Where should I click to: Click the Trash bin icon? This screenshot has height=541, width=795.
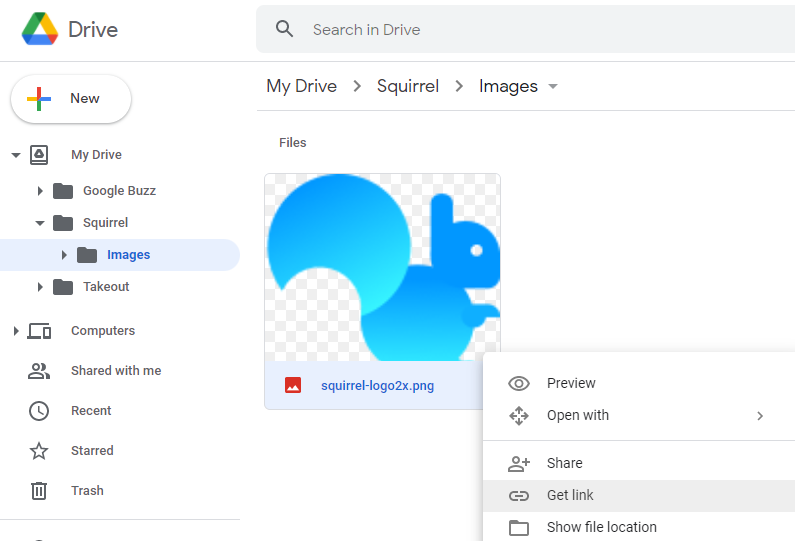[39, 491]
